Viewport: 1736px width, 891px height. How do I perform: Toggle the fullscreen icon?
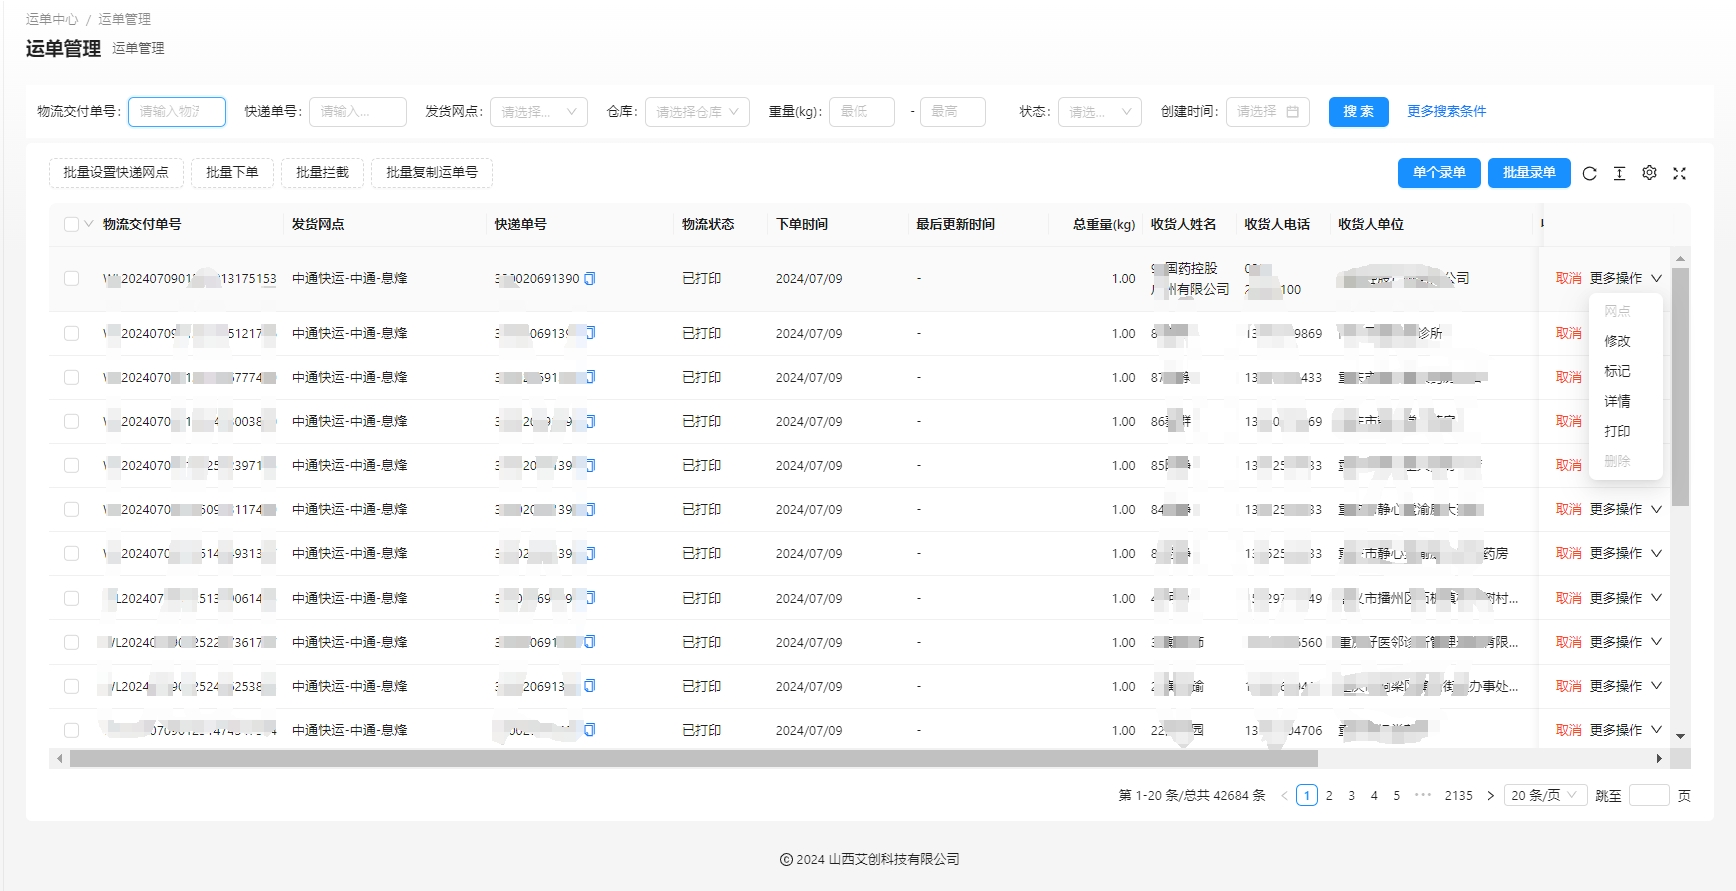pyautogui.click(x=1679, y=173)
